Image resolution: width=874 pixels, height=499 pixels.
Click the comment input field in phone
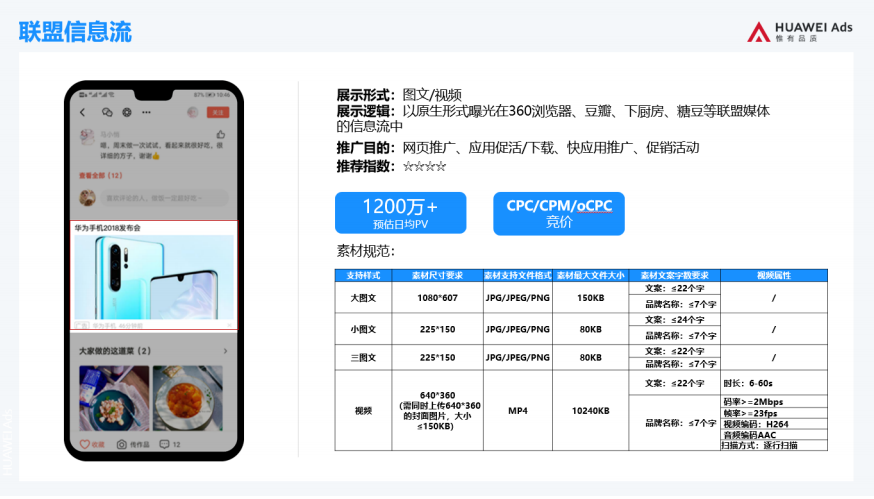pyautogui.click(x=164, y=198)
